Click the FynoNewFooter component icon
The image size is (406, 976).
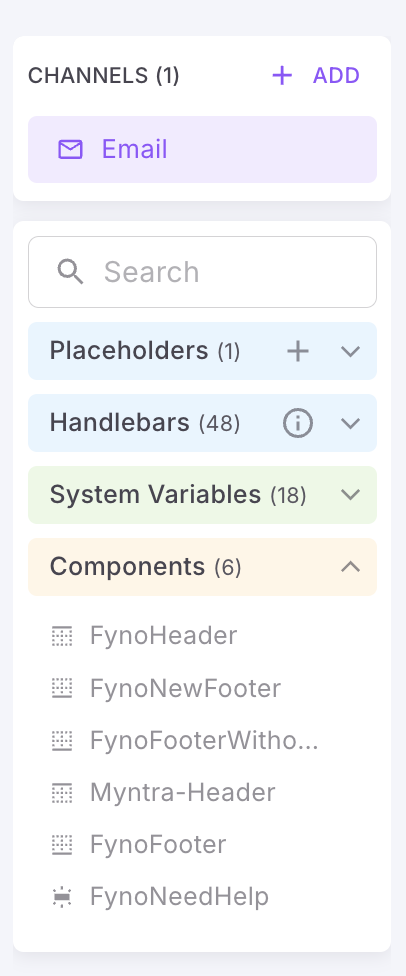point(62,688)
